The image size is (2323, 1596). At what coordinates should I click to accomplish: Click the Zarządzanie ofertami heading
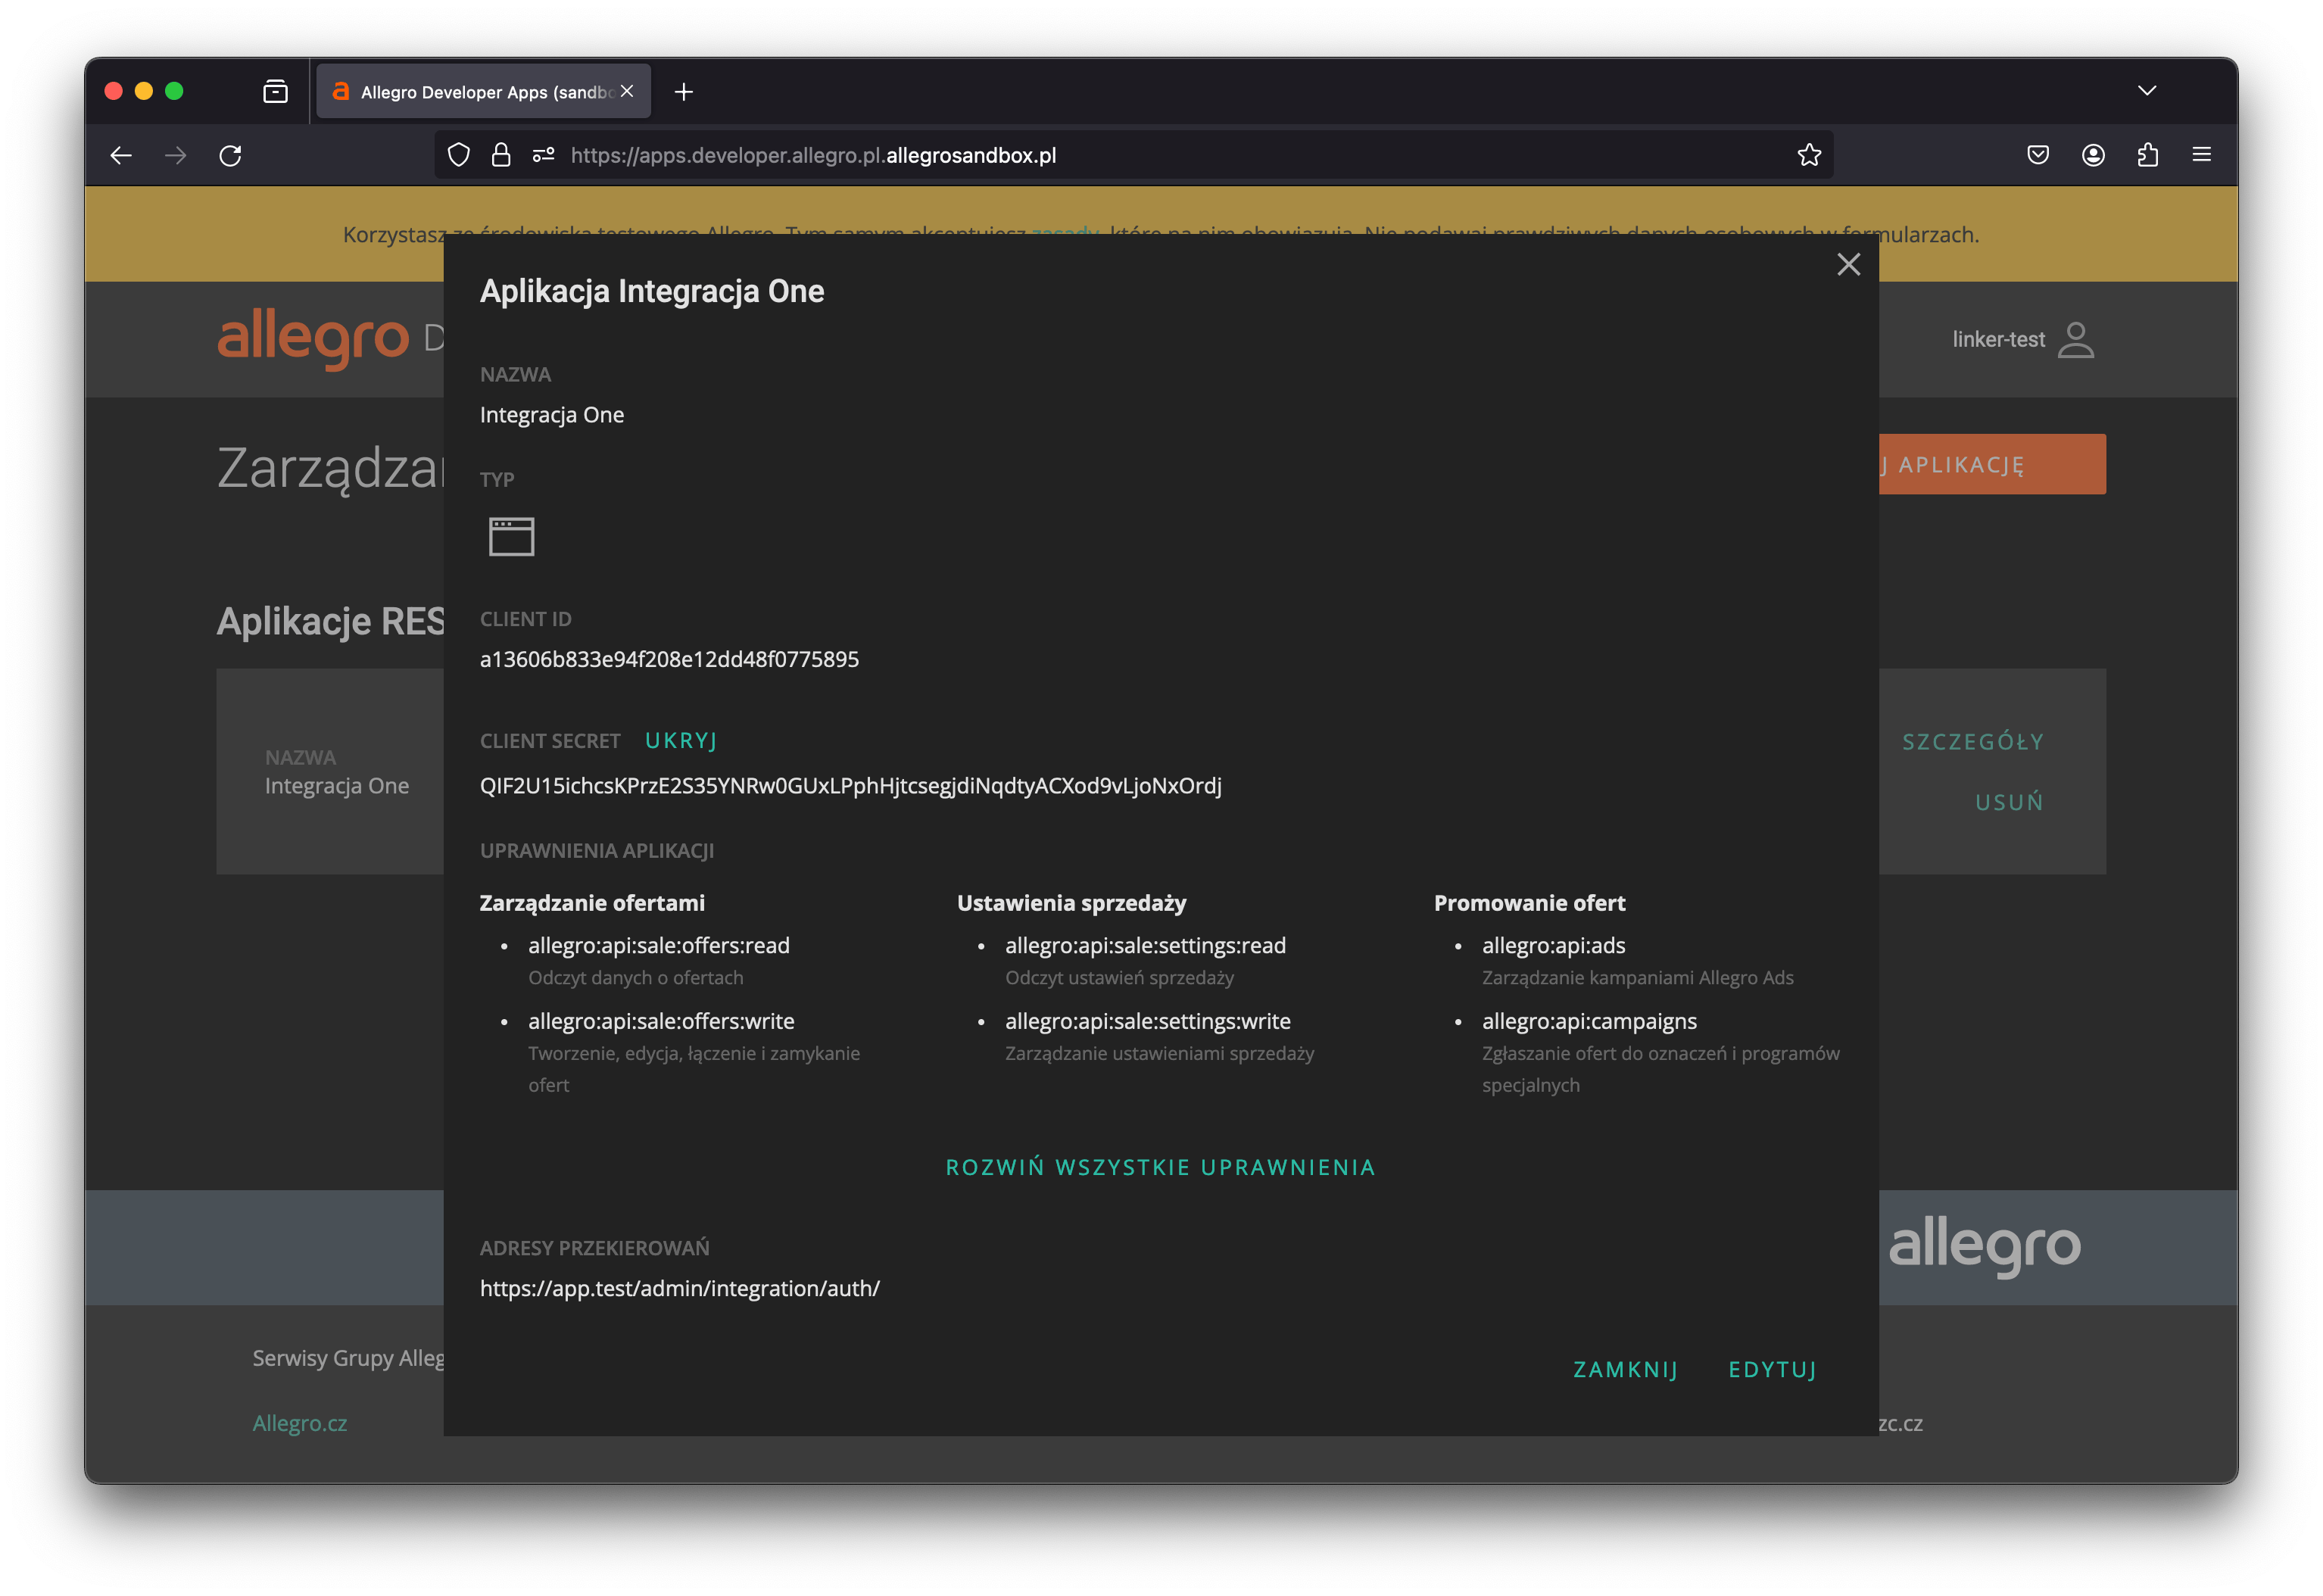(x=592, y=903)
